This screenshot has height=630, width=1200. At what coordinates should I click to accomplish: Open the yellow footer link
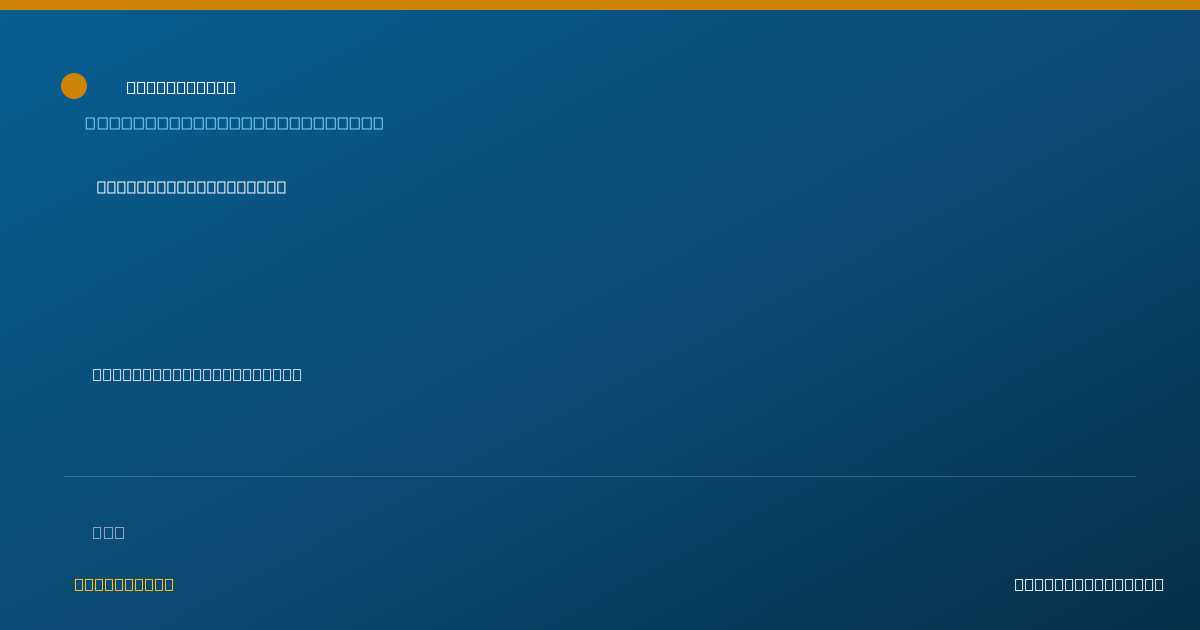[x=124, y=584]
